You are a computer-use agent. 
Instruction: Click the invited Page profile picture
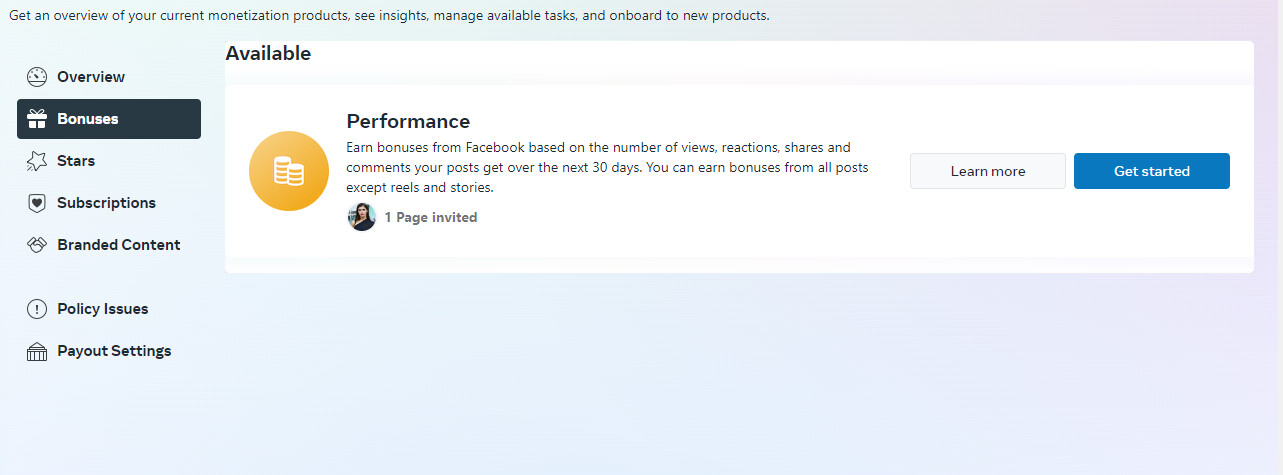coord(362,217)
